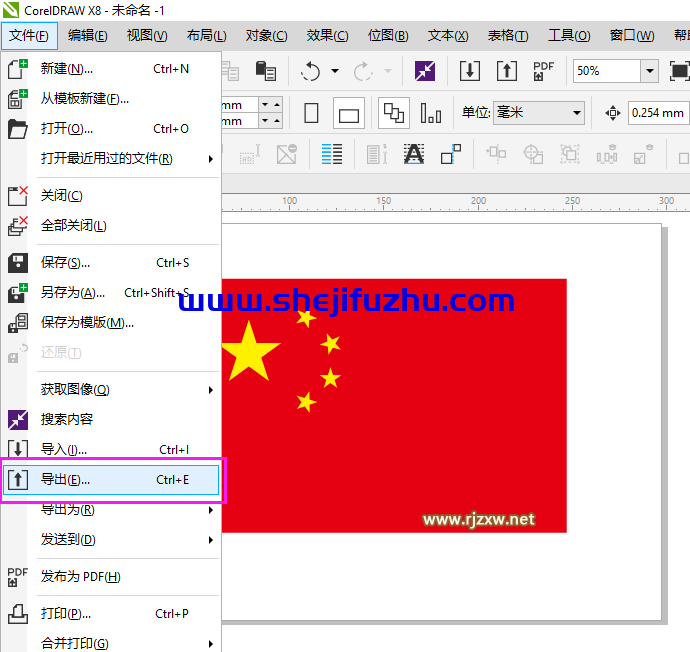
Task: Choose 另存为(A)... menu entry
Action: point(111,293)
